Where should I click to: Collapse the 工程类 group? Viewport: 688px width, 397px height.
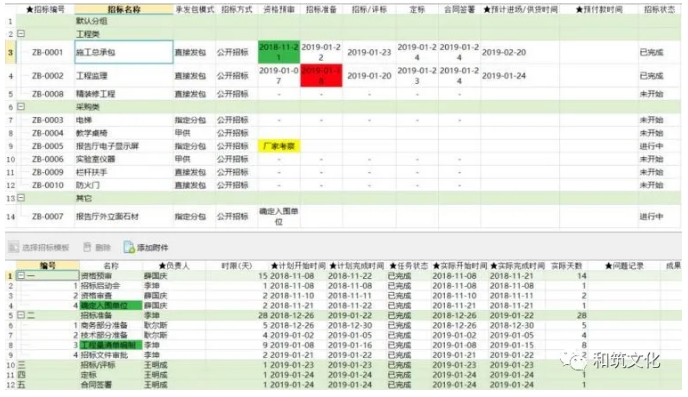[21, 34]
